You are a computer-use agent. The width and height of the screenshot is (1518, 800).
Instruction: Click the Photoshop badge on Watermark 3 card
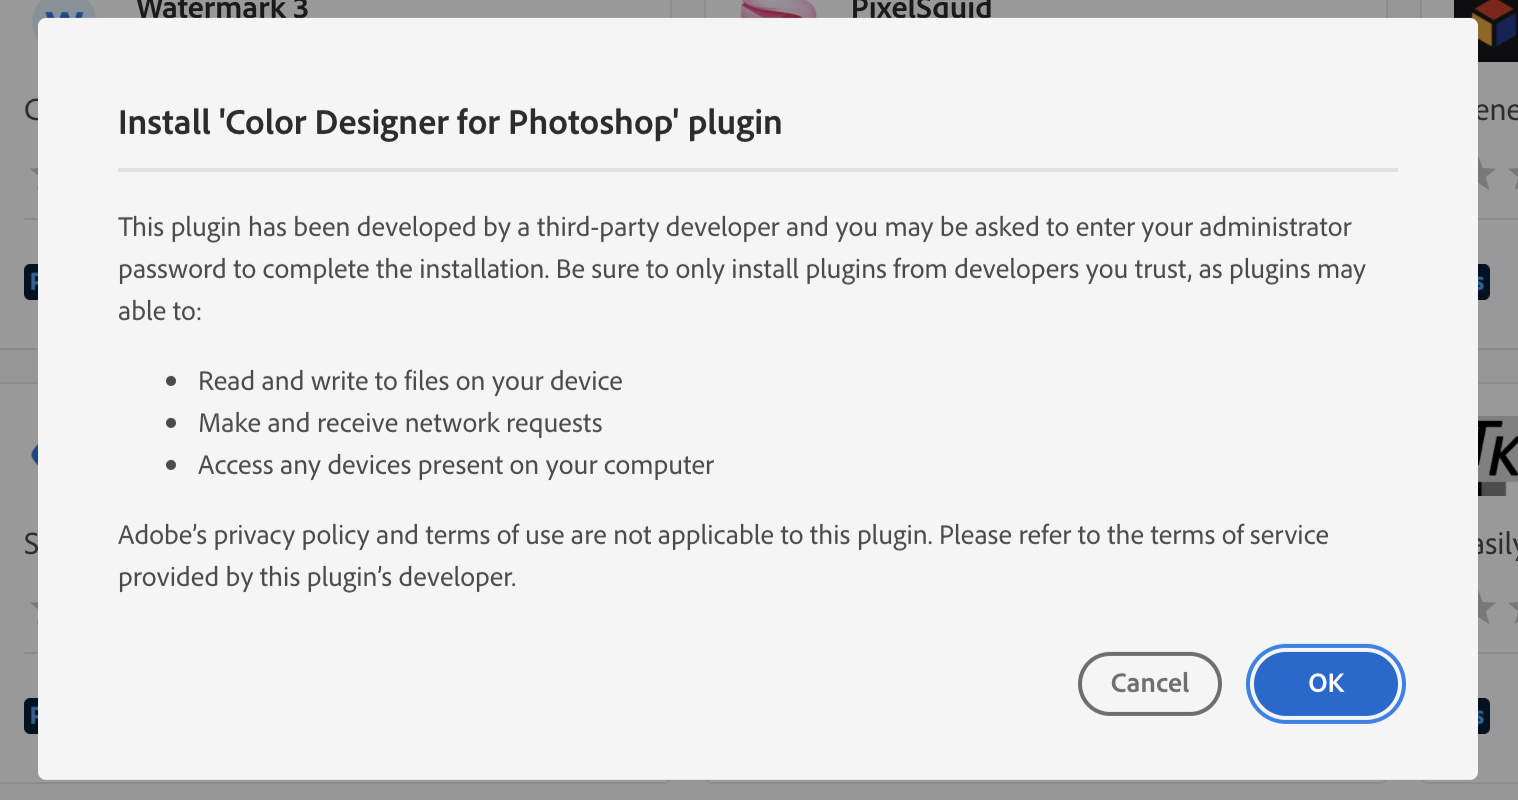30,282
